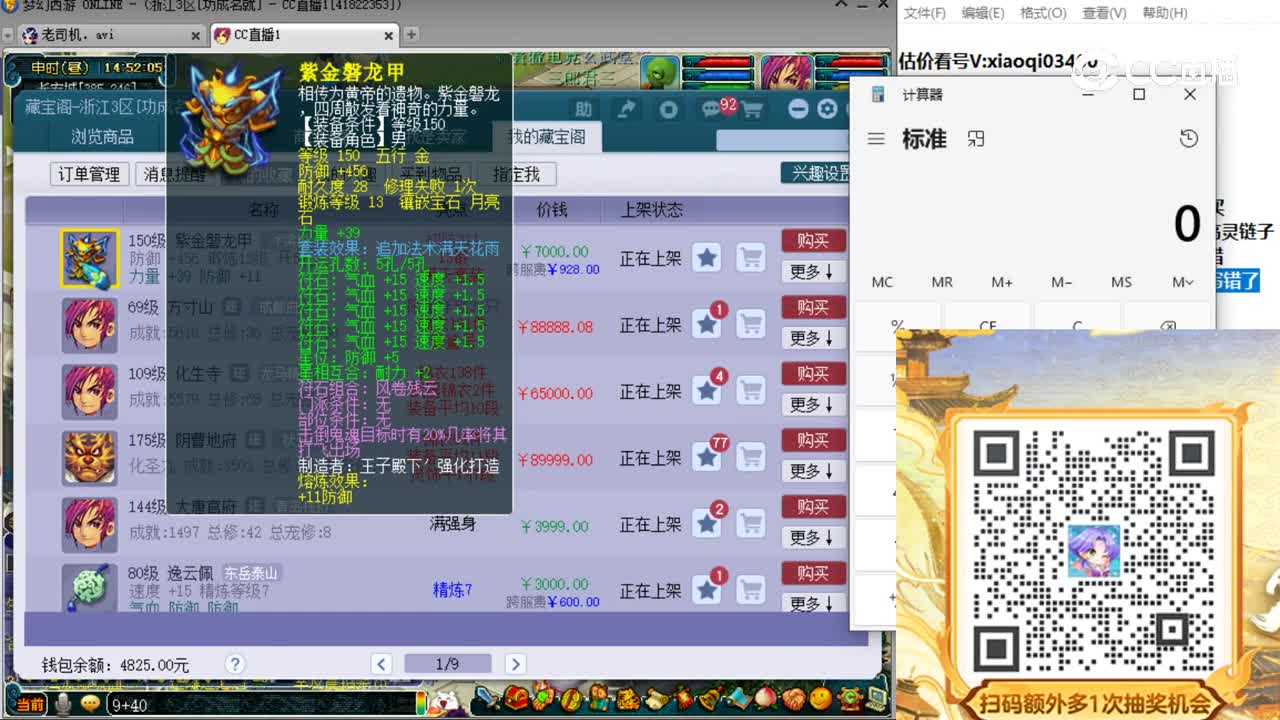The image size is (1280, 720).
Task: Buy the 144级 大唐官府 character
Action: pos(814,507)
